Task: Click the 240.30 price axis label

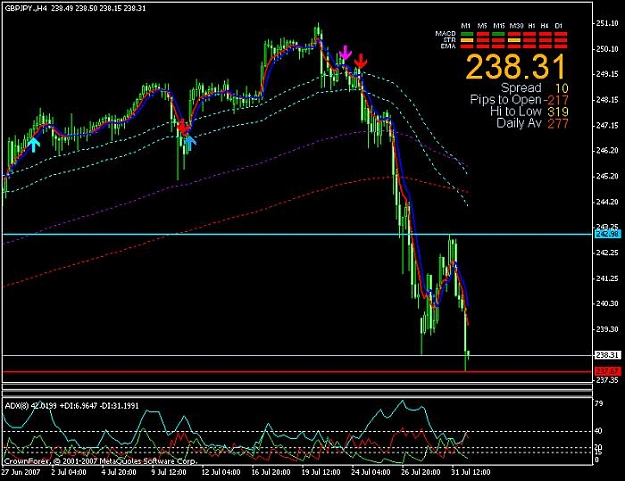Action: pyautogui.click(x=607, y=303)
